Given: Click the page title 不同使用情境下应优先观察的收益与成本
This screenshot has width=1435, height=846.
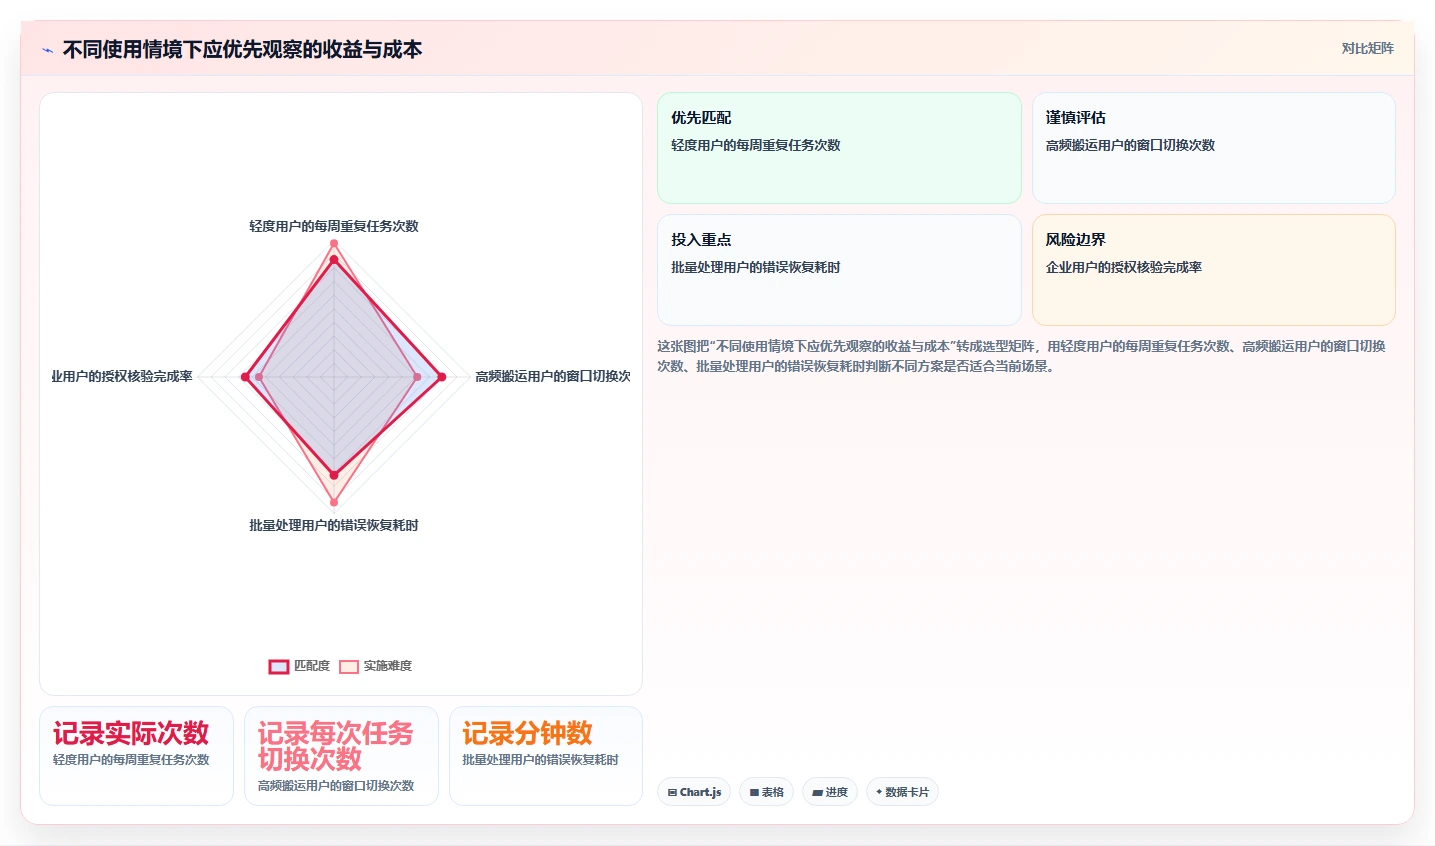Looking at the screenshot, I should coord(242,49).
